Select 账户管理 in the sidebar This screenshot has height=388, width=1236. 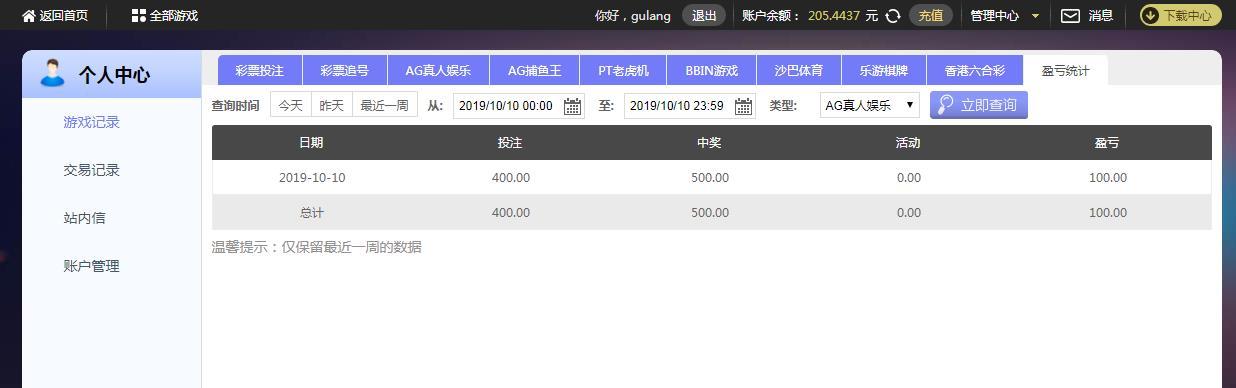tap(91, 266)
